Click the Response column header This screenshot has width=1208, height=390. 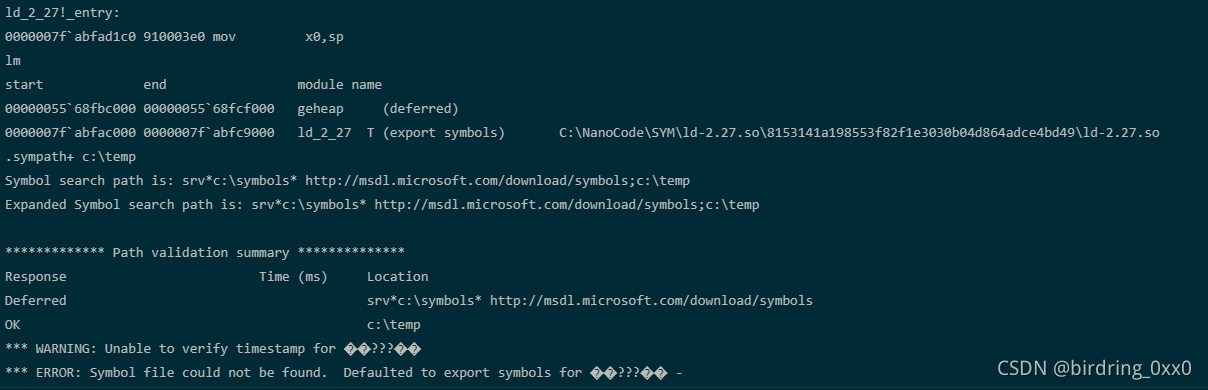(x=36, y=276)
